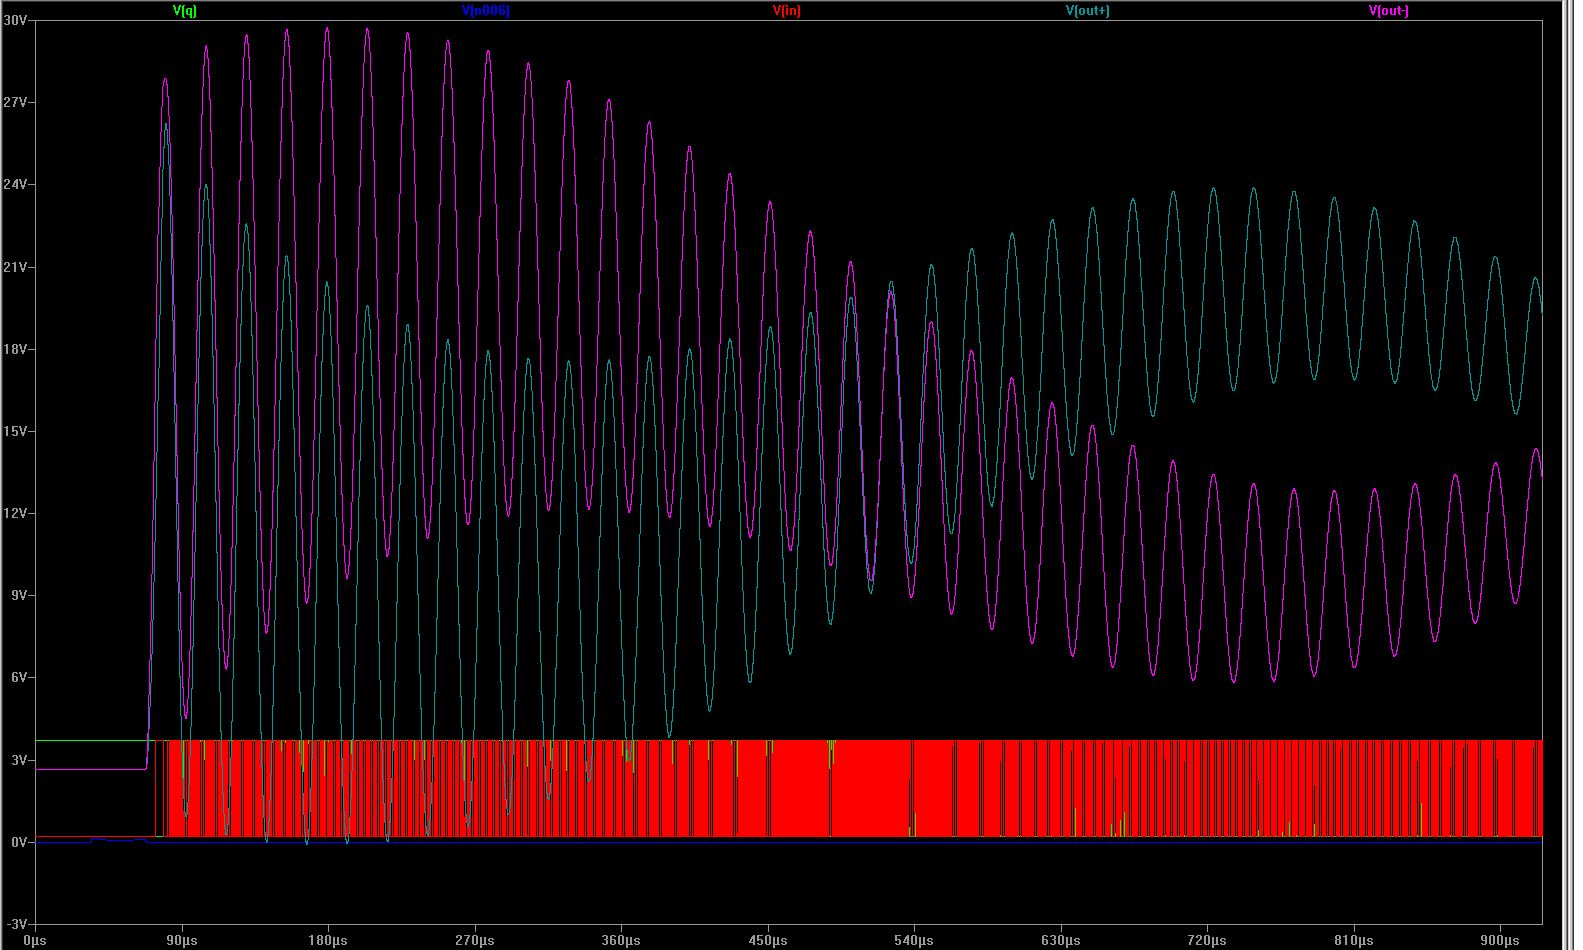Select the 540µs time axis label
Screen dimensions: 1583x950
click(913, 941)
